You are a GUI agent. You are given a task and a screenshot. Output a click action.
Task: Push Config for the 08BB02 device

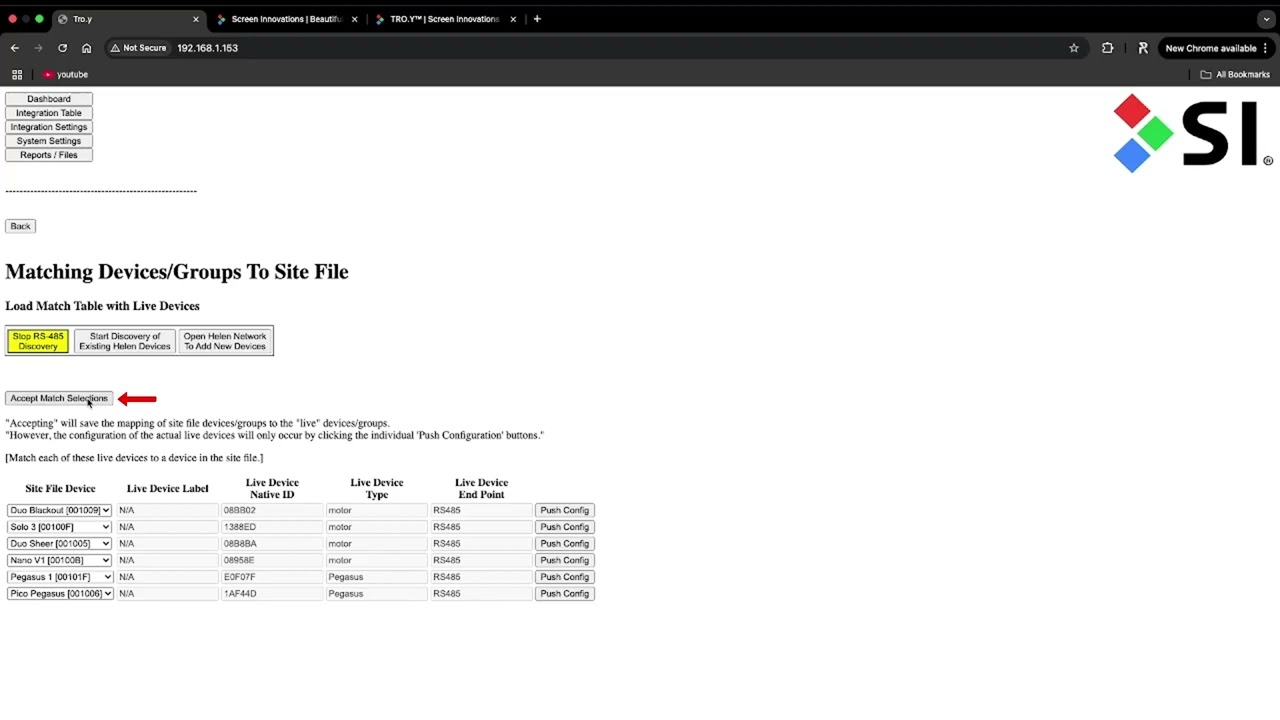tap(565, 510)
